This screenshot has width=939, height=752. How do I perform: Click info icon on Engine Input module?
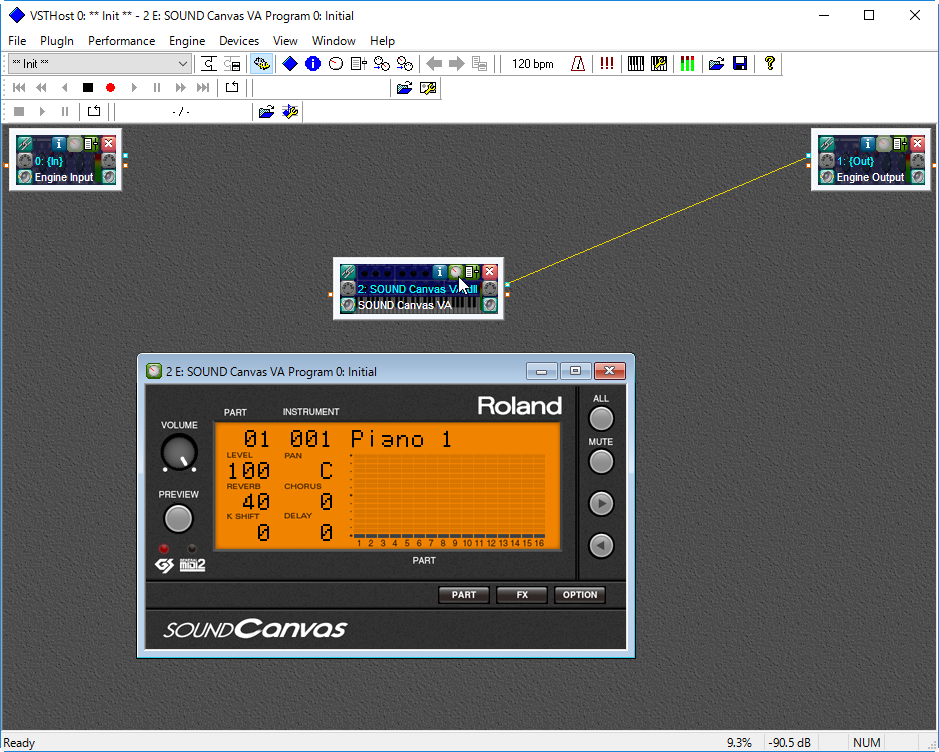[58, 144]
